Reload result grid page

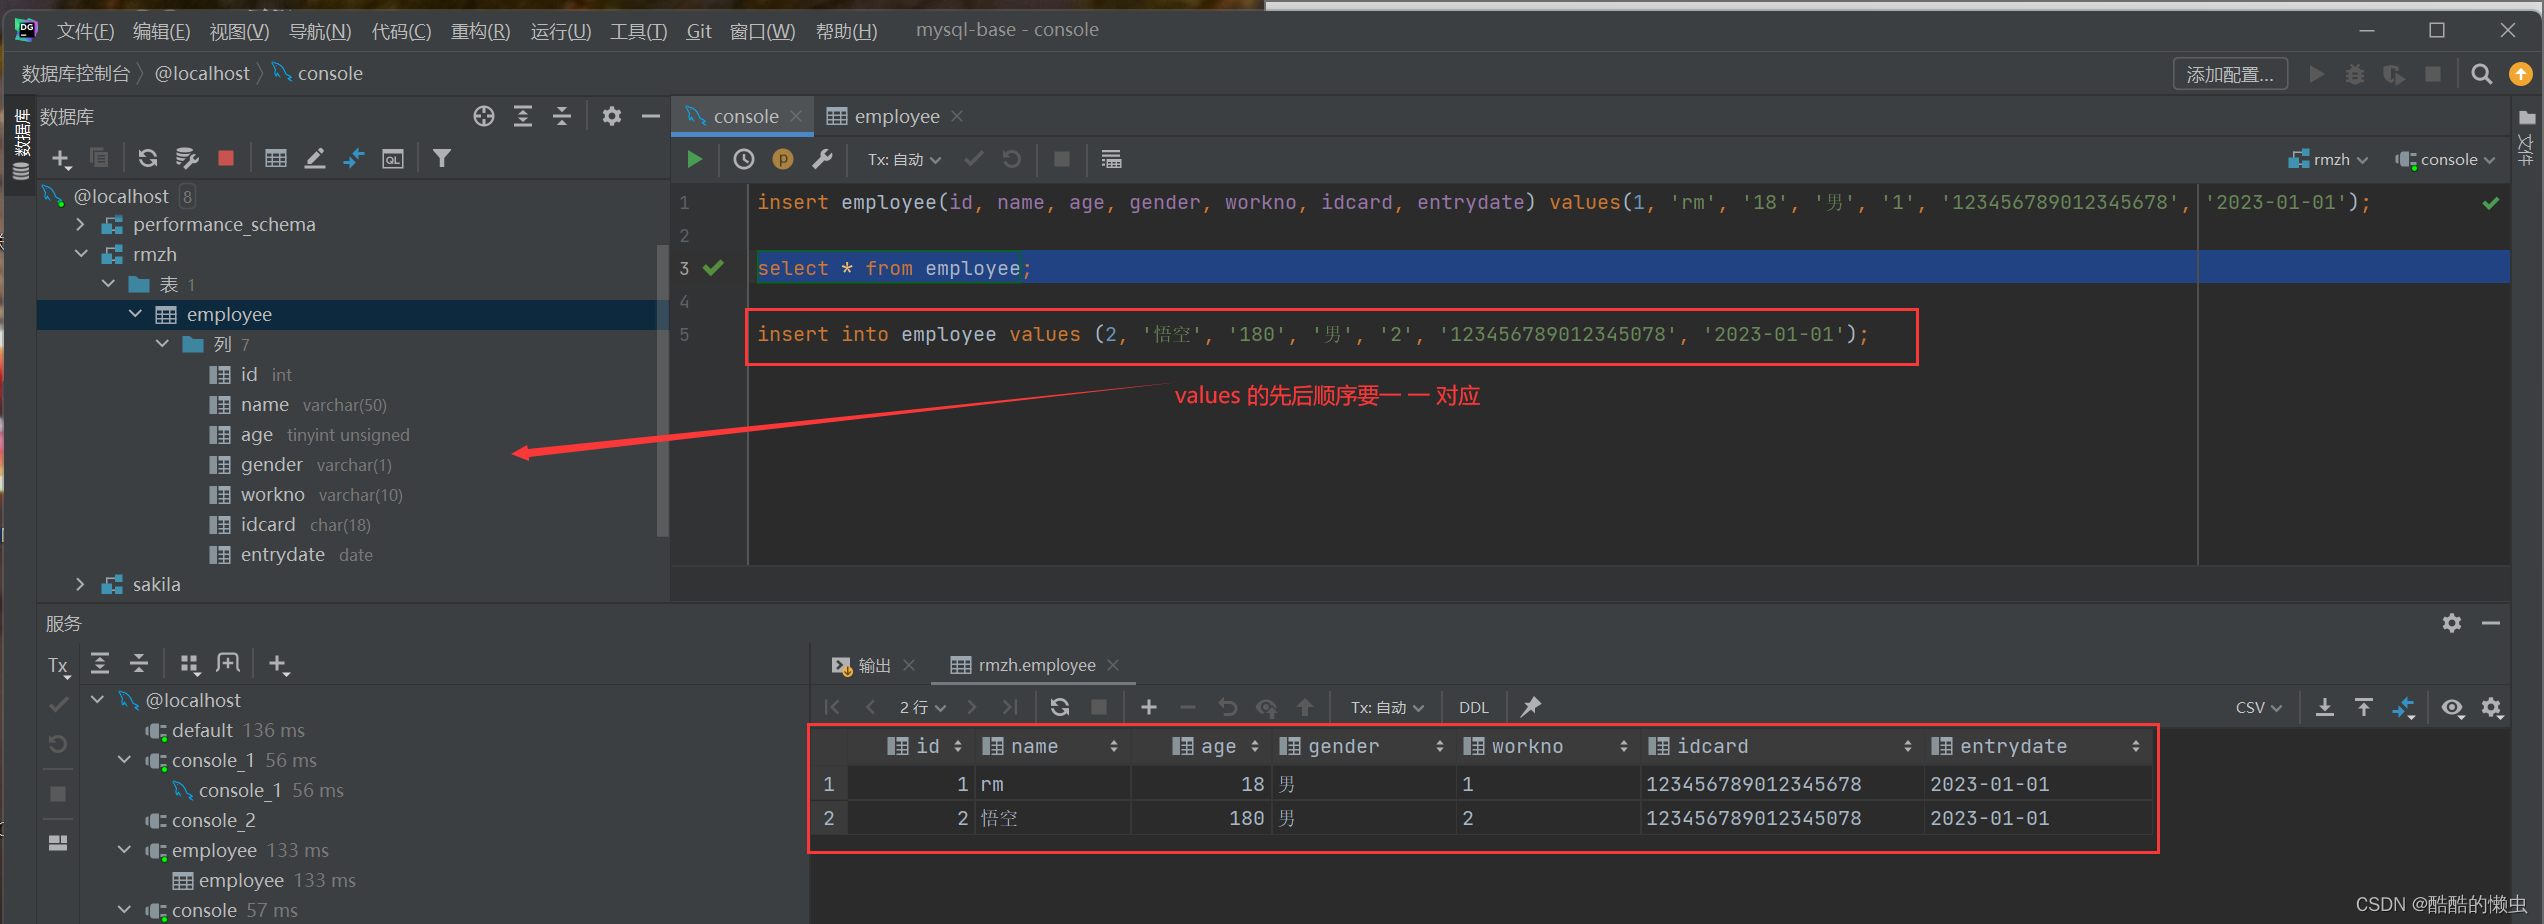1060,707
